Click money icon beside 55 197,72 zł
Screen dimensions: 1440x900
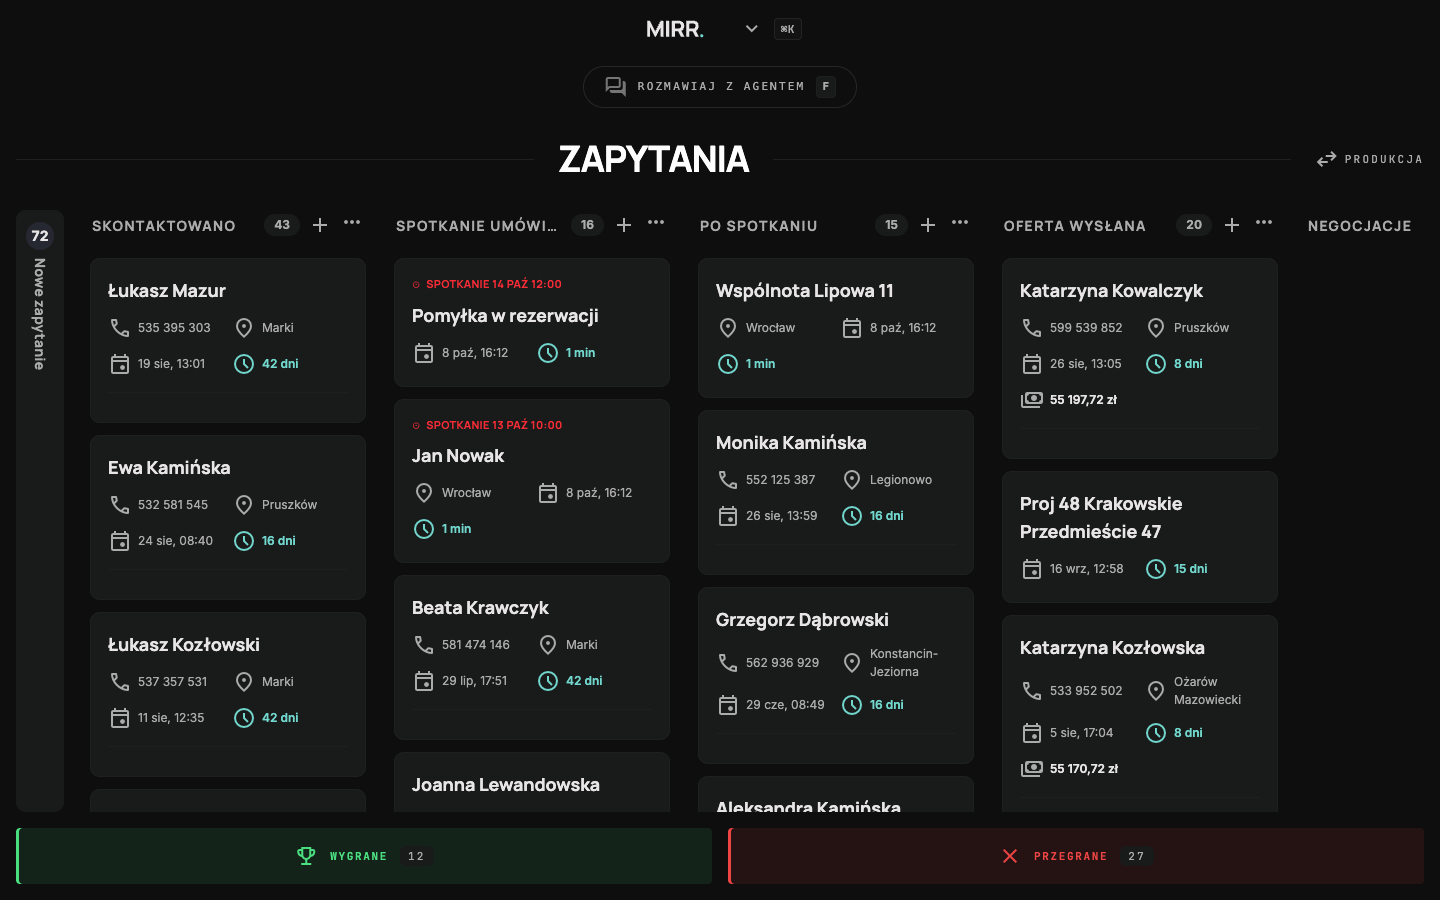pos(1031,400)
